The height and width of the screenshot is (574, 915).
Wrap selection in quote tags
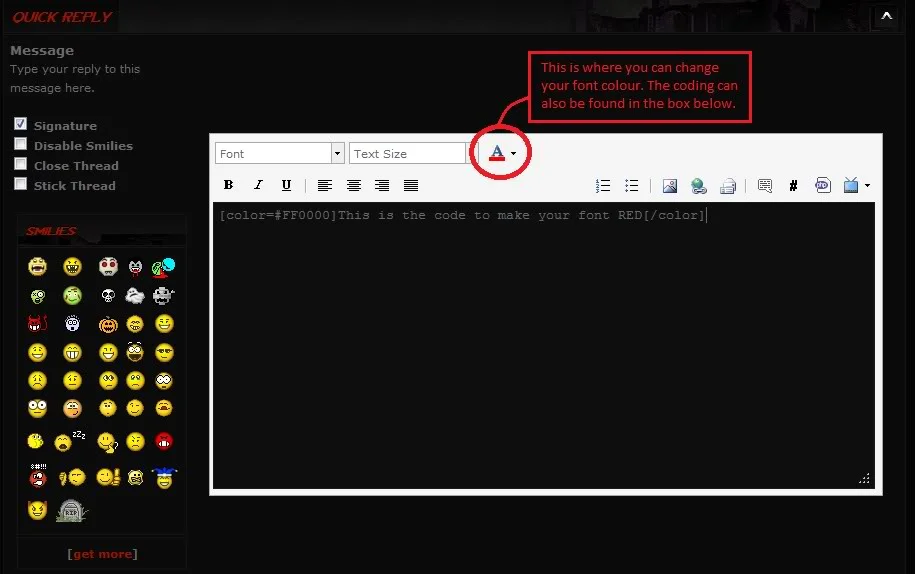pyautogui.click(x=765, y=186)
